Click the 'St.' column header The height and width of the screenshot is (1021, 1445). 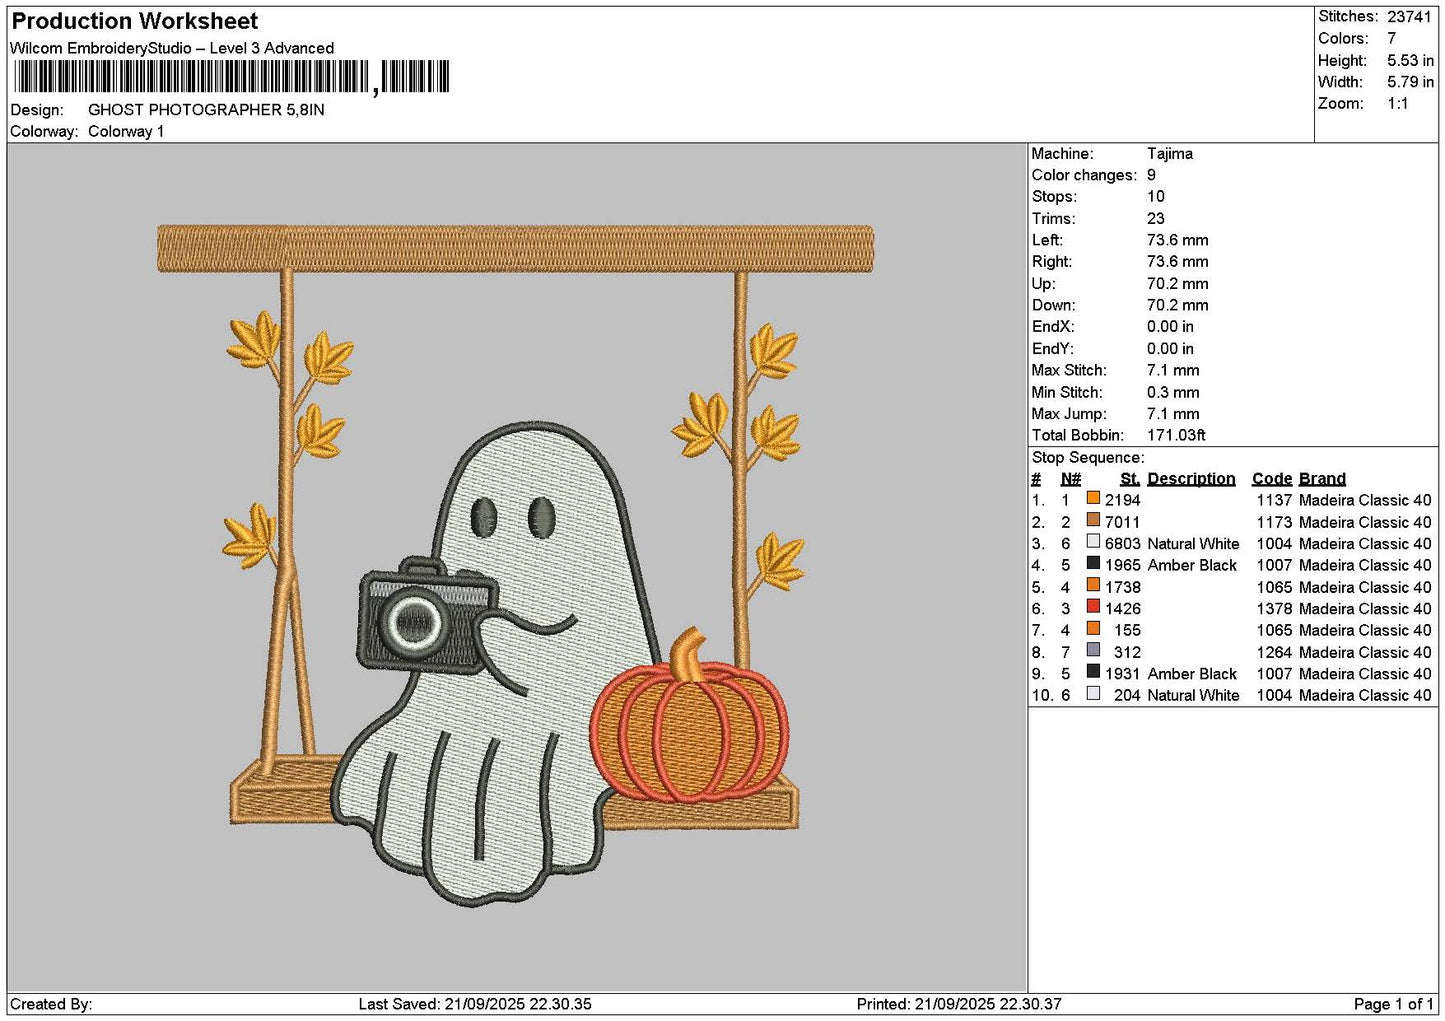coord(1130,479)
